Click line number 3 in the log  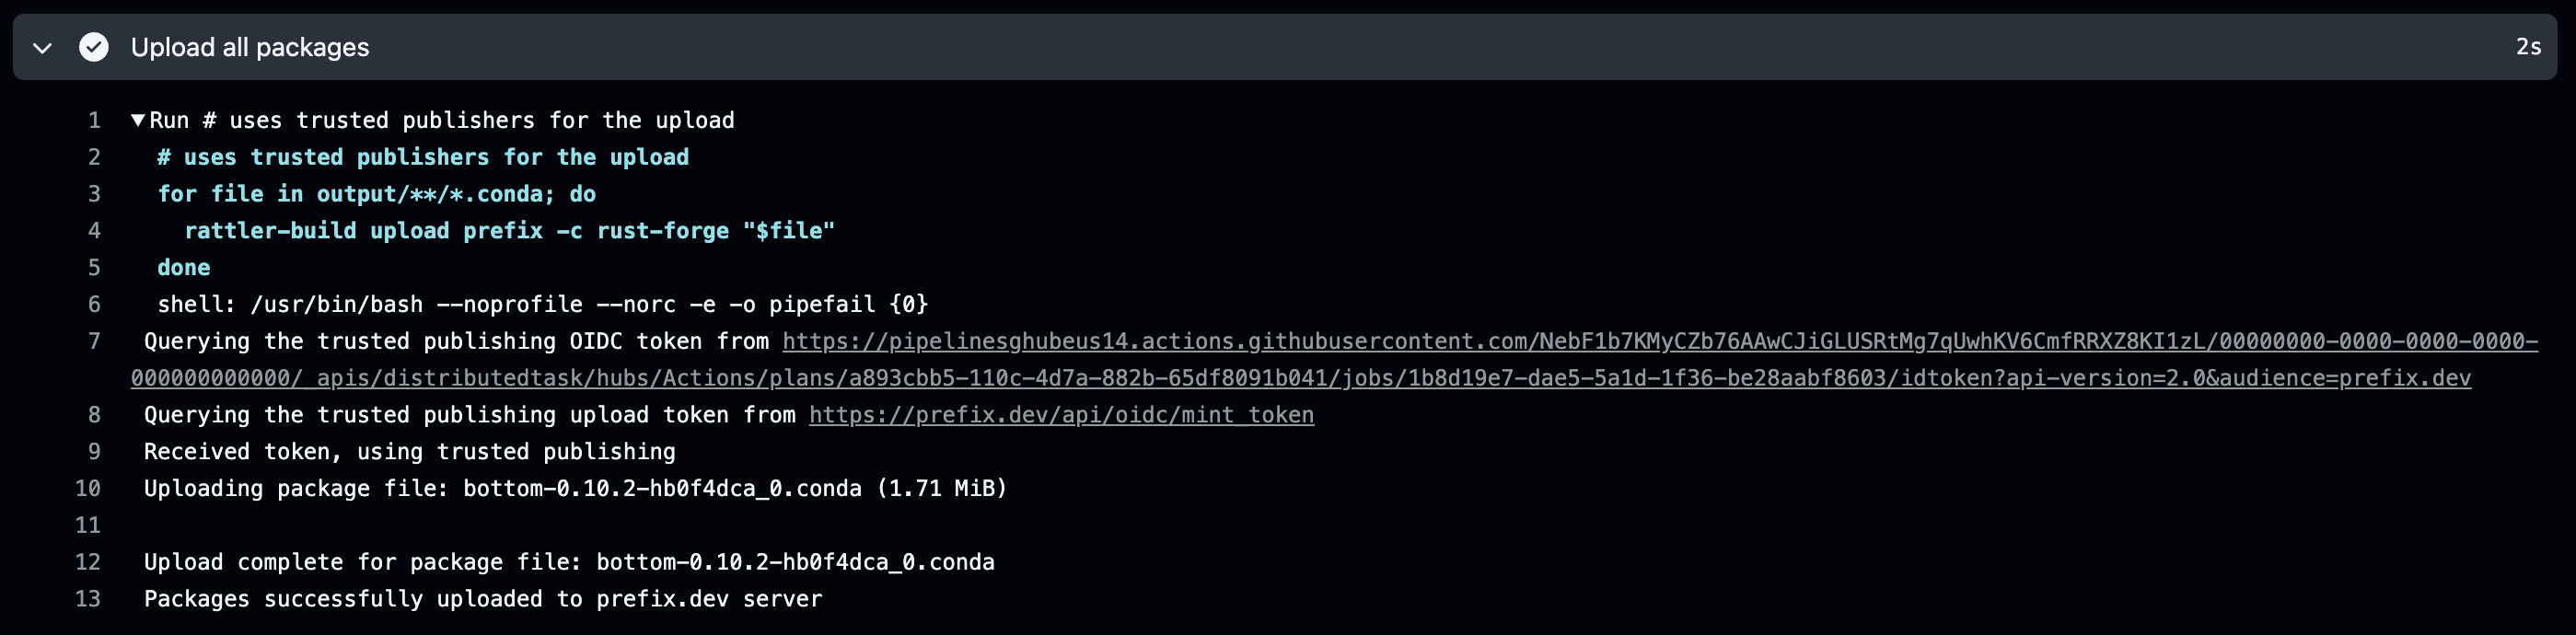click(94, 194)
